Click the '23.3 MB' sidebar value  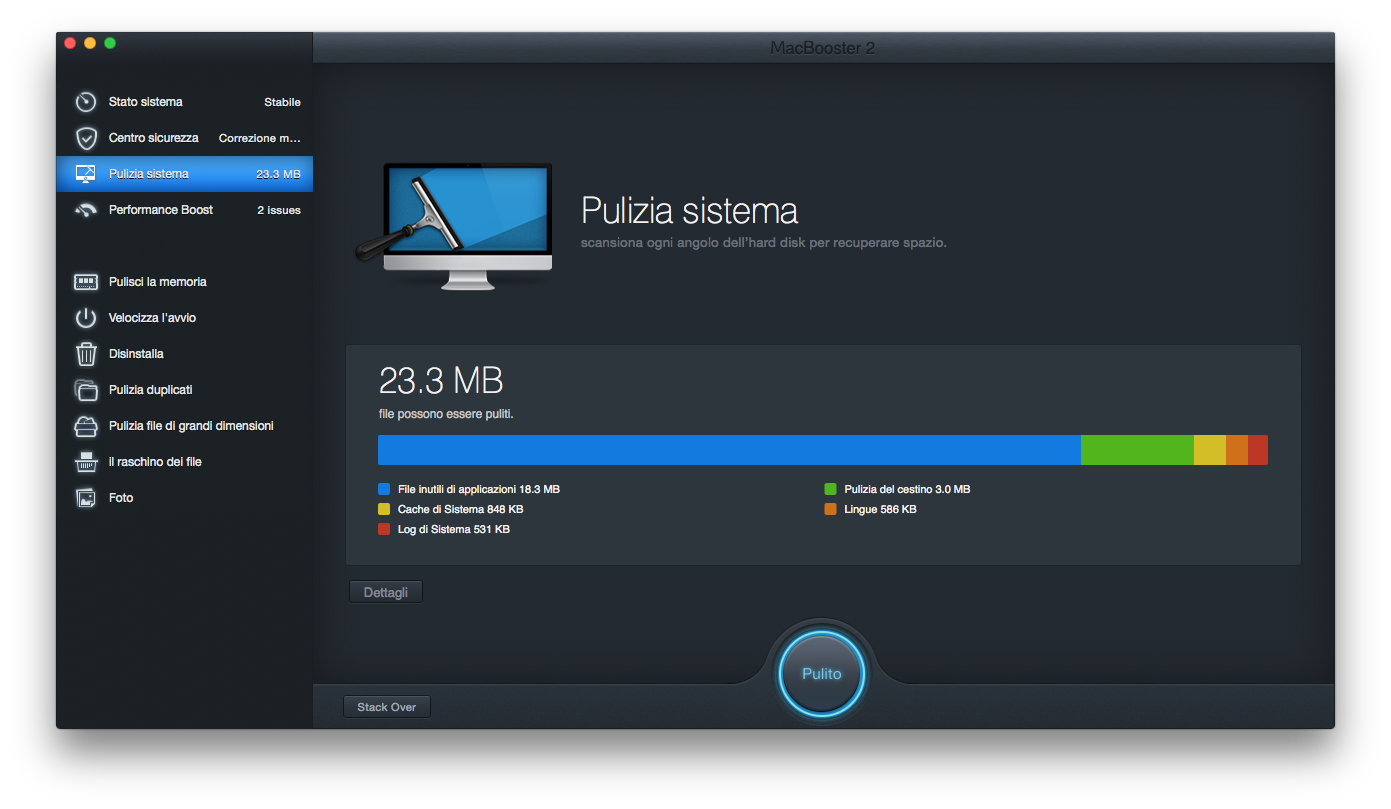coord(278,174)
